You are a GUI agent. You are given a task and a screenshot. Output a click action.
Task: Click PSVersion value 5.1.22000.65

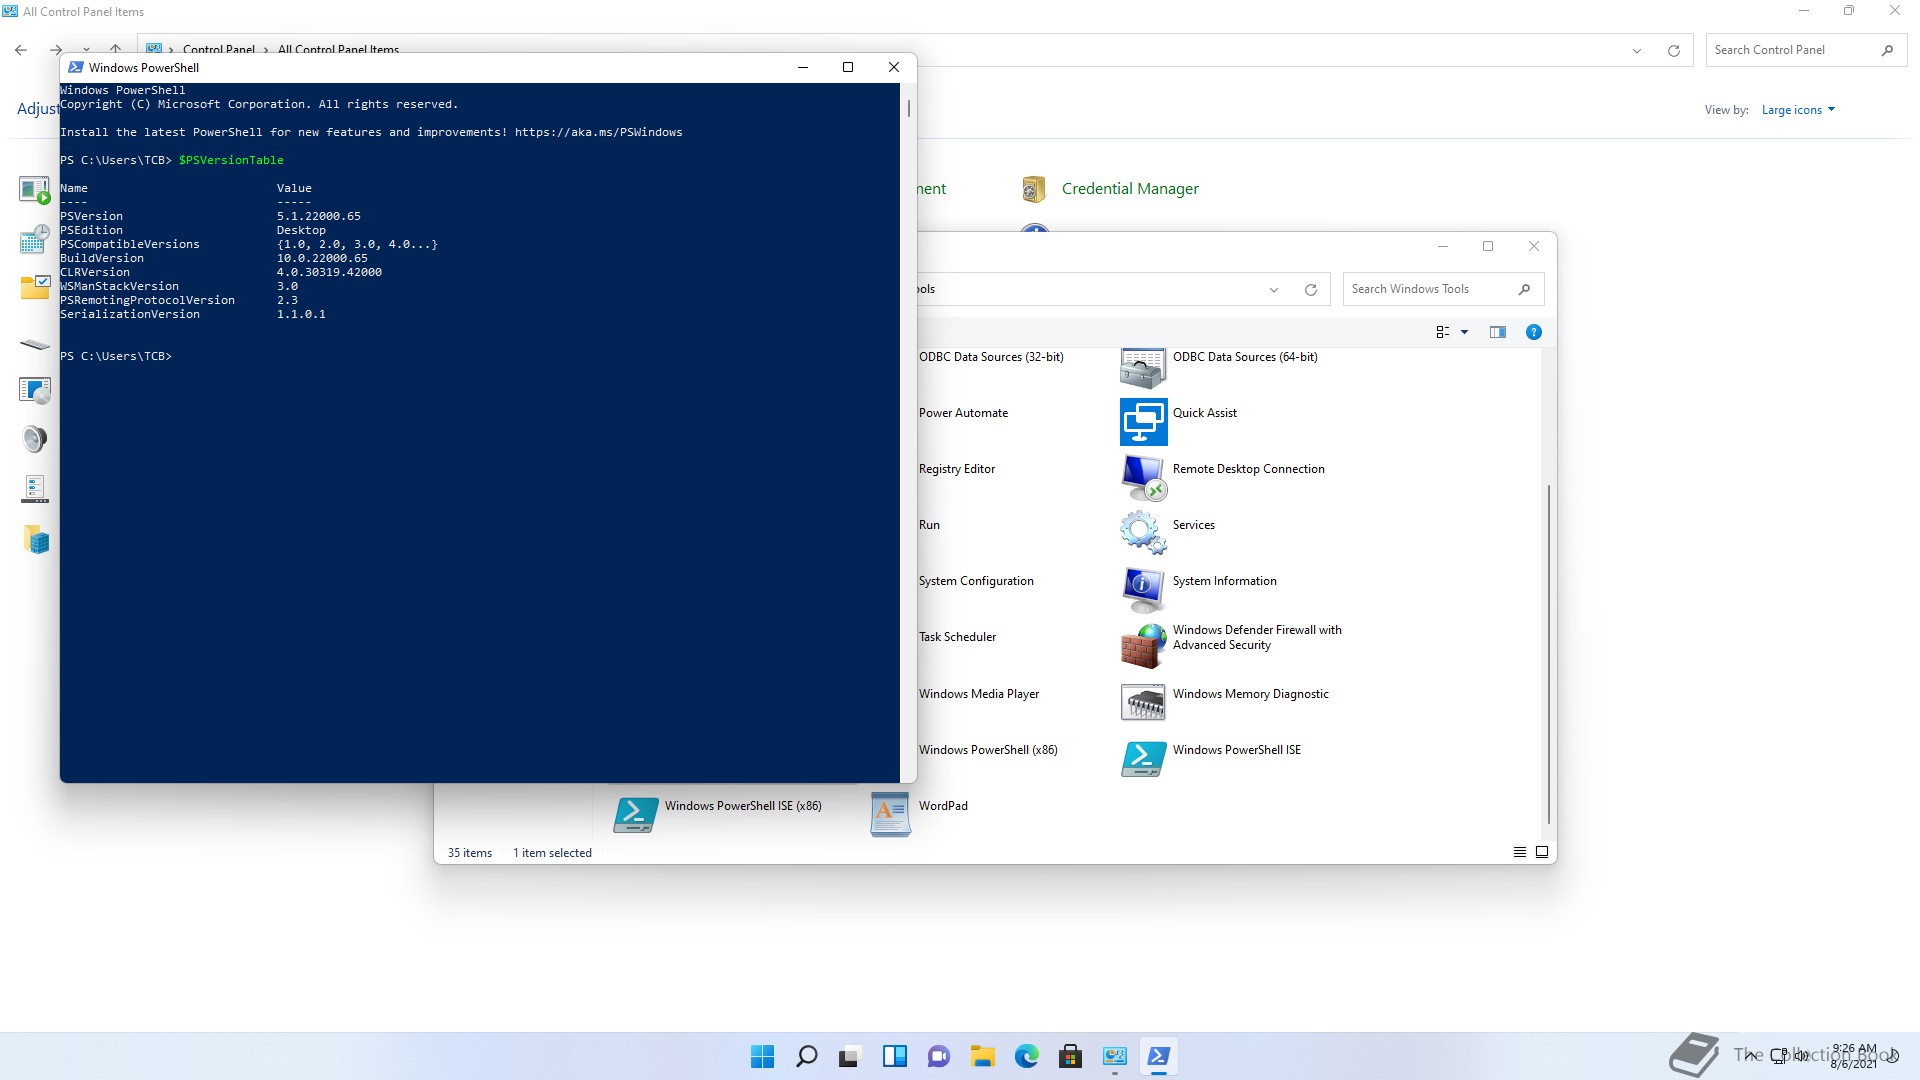click(x=319, y=216)
